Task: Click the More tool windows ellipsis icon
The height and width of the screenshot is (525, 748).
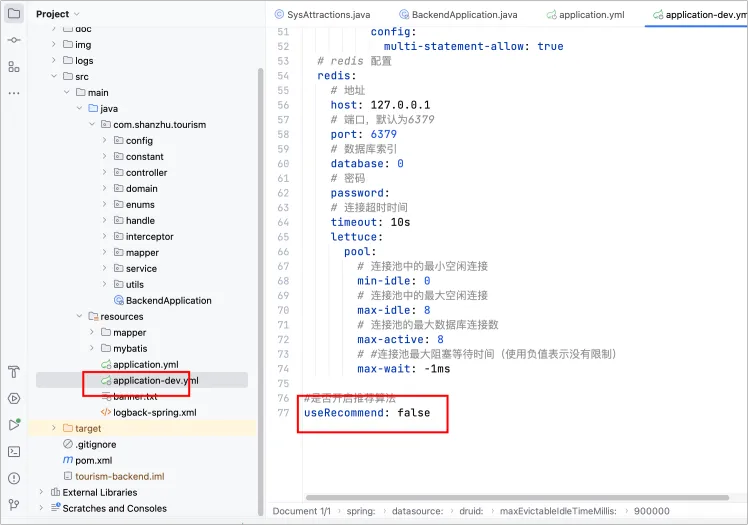Action: 13,92
